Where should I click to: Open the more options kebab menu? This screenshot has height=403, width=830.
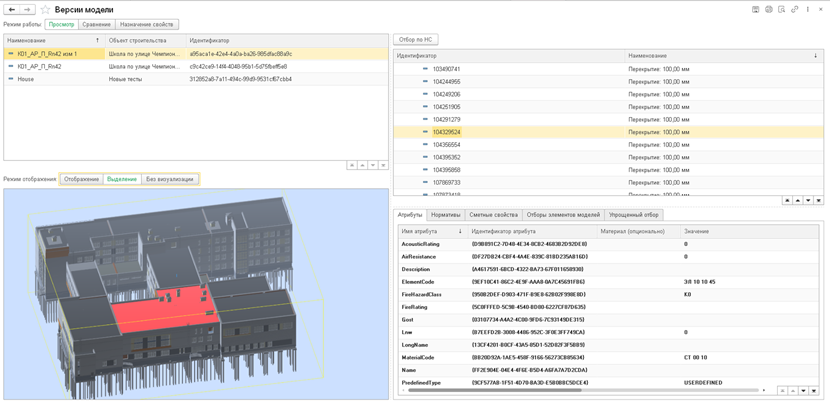click(808, 9)
